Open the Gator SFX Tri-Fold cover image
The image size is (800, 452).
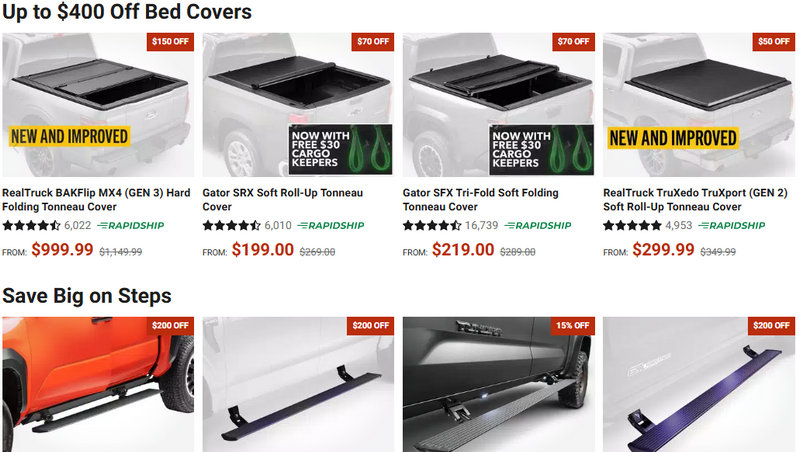coord(498,105)
